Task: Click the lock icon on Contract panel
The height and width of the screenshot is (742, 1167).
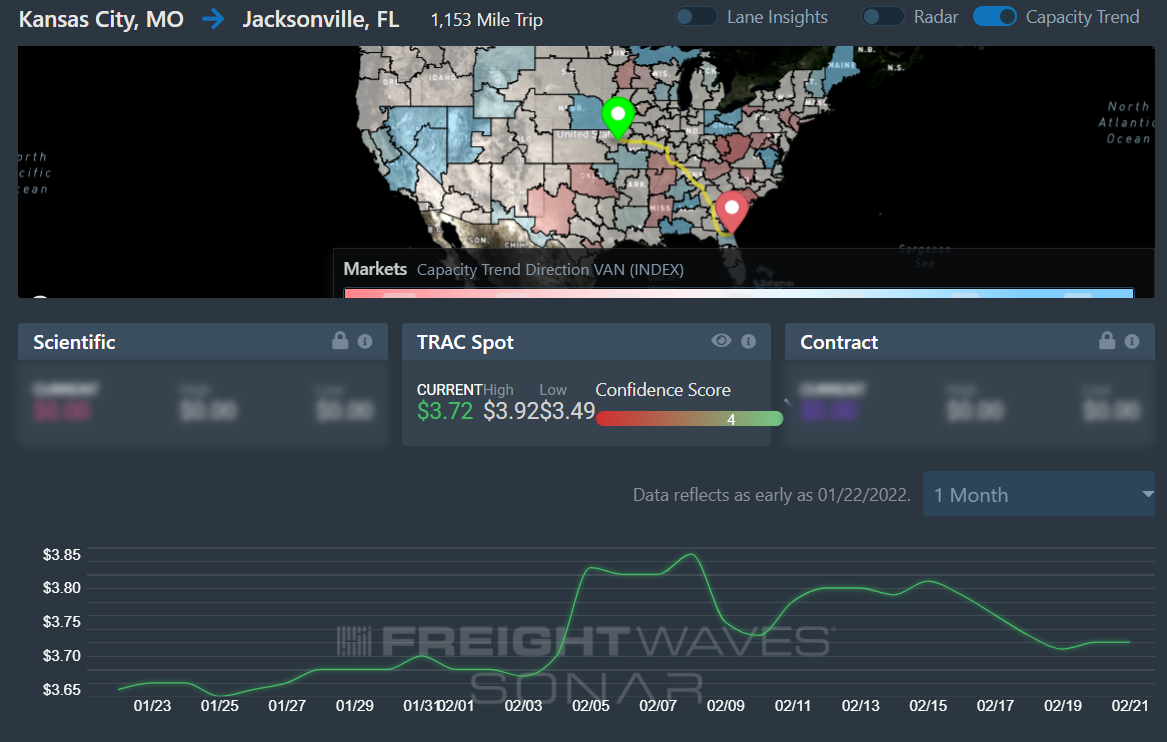Action: point(1107,341)
